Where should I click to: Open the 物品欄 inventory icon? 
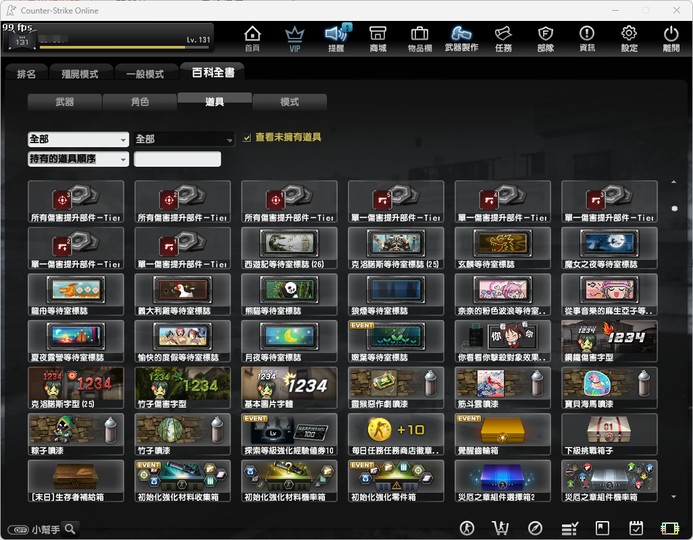tap(419, 38)
